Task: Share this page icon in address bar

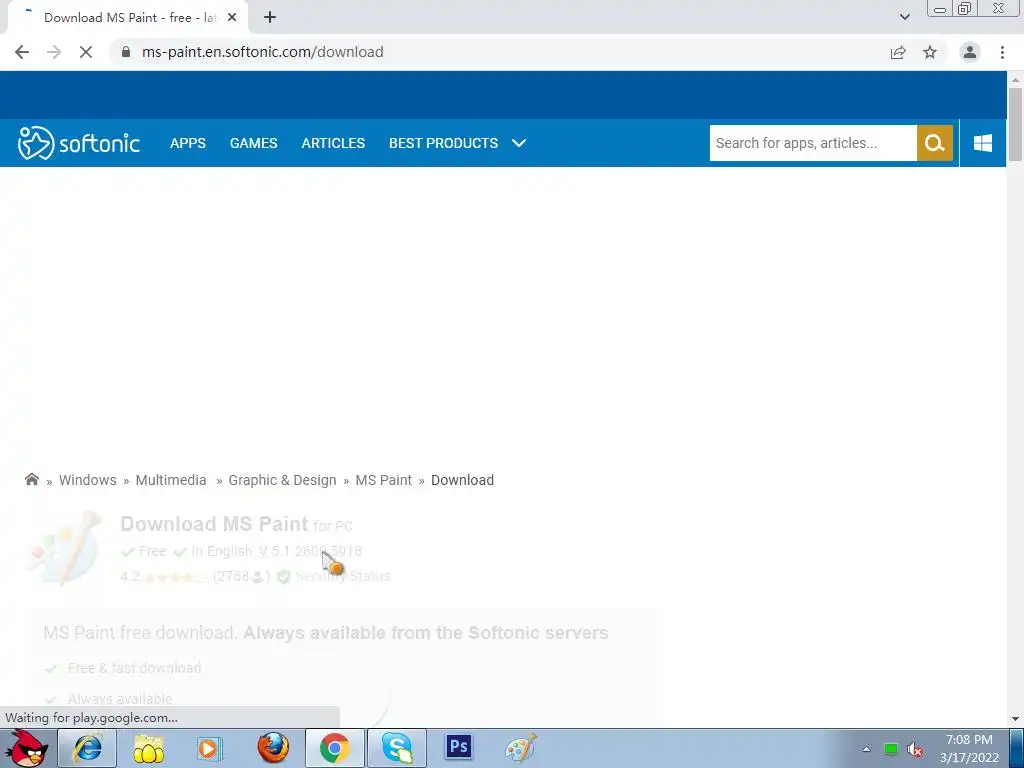Action: [x=898, y=52]
